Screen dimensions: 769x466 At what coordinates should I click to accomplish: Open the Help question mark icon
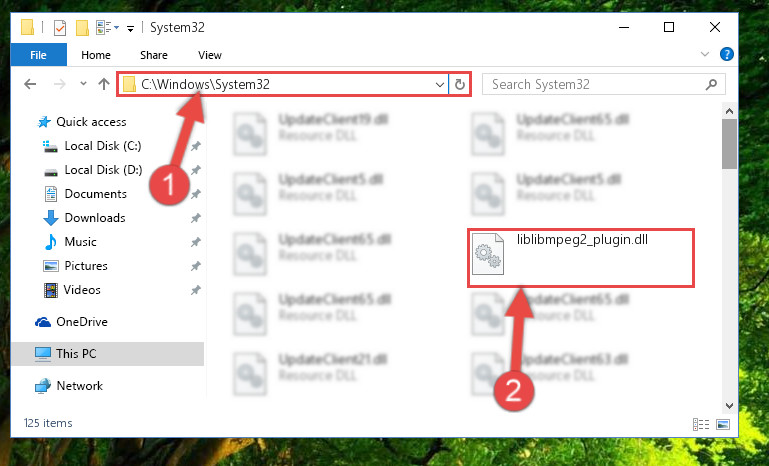point(726,54)
